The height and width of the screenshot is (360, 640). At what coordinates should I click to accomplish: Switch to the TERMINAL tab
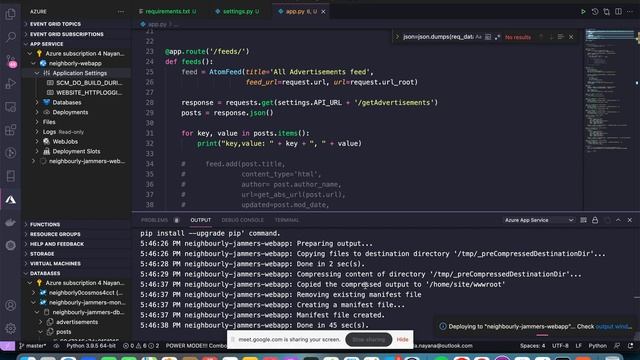pyautogui.click(x=287, y=220)
